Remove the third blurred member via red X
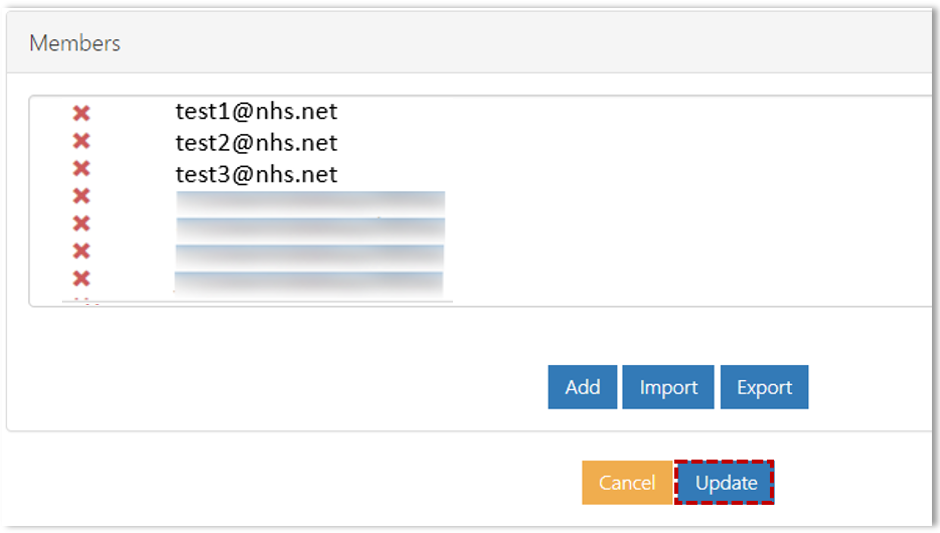 pos(82,251)
